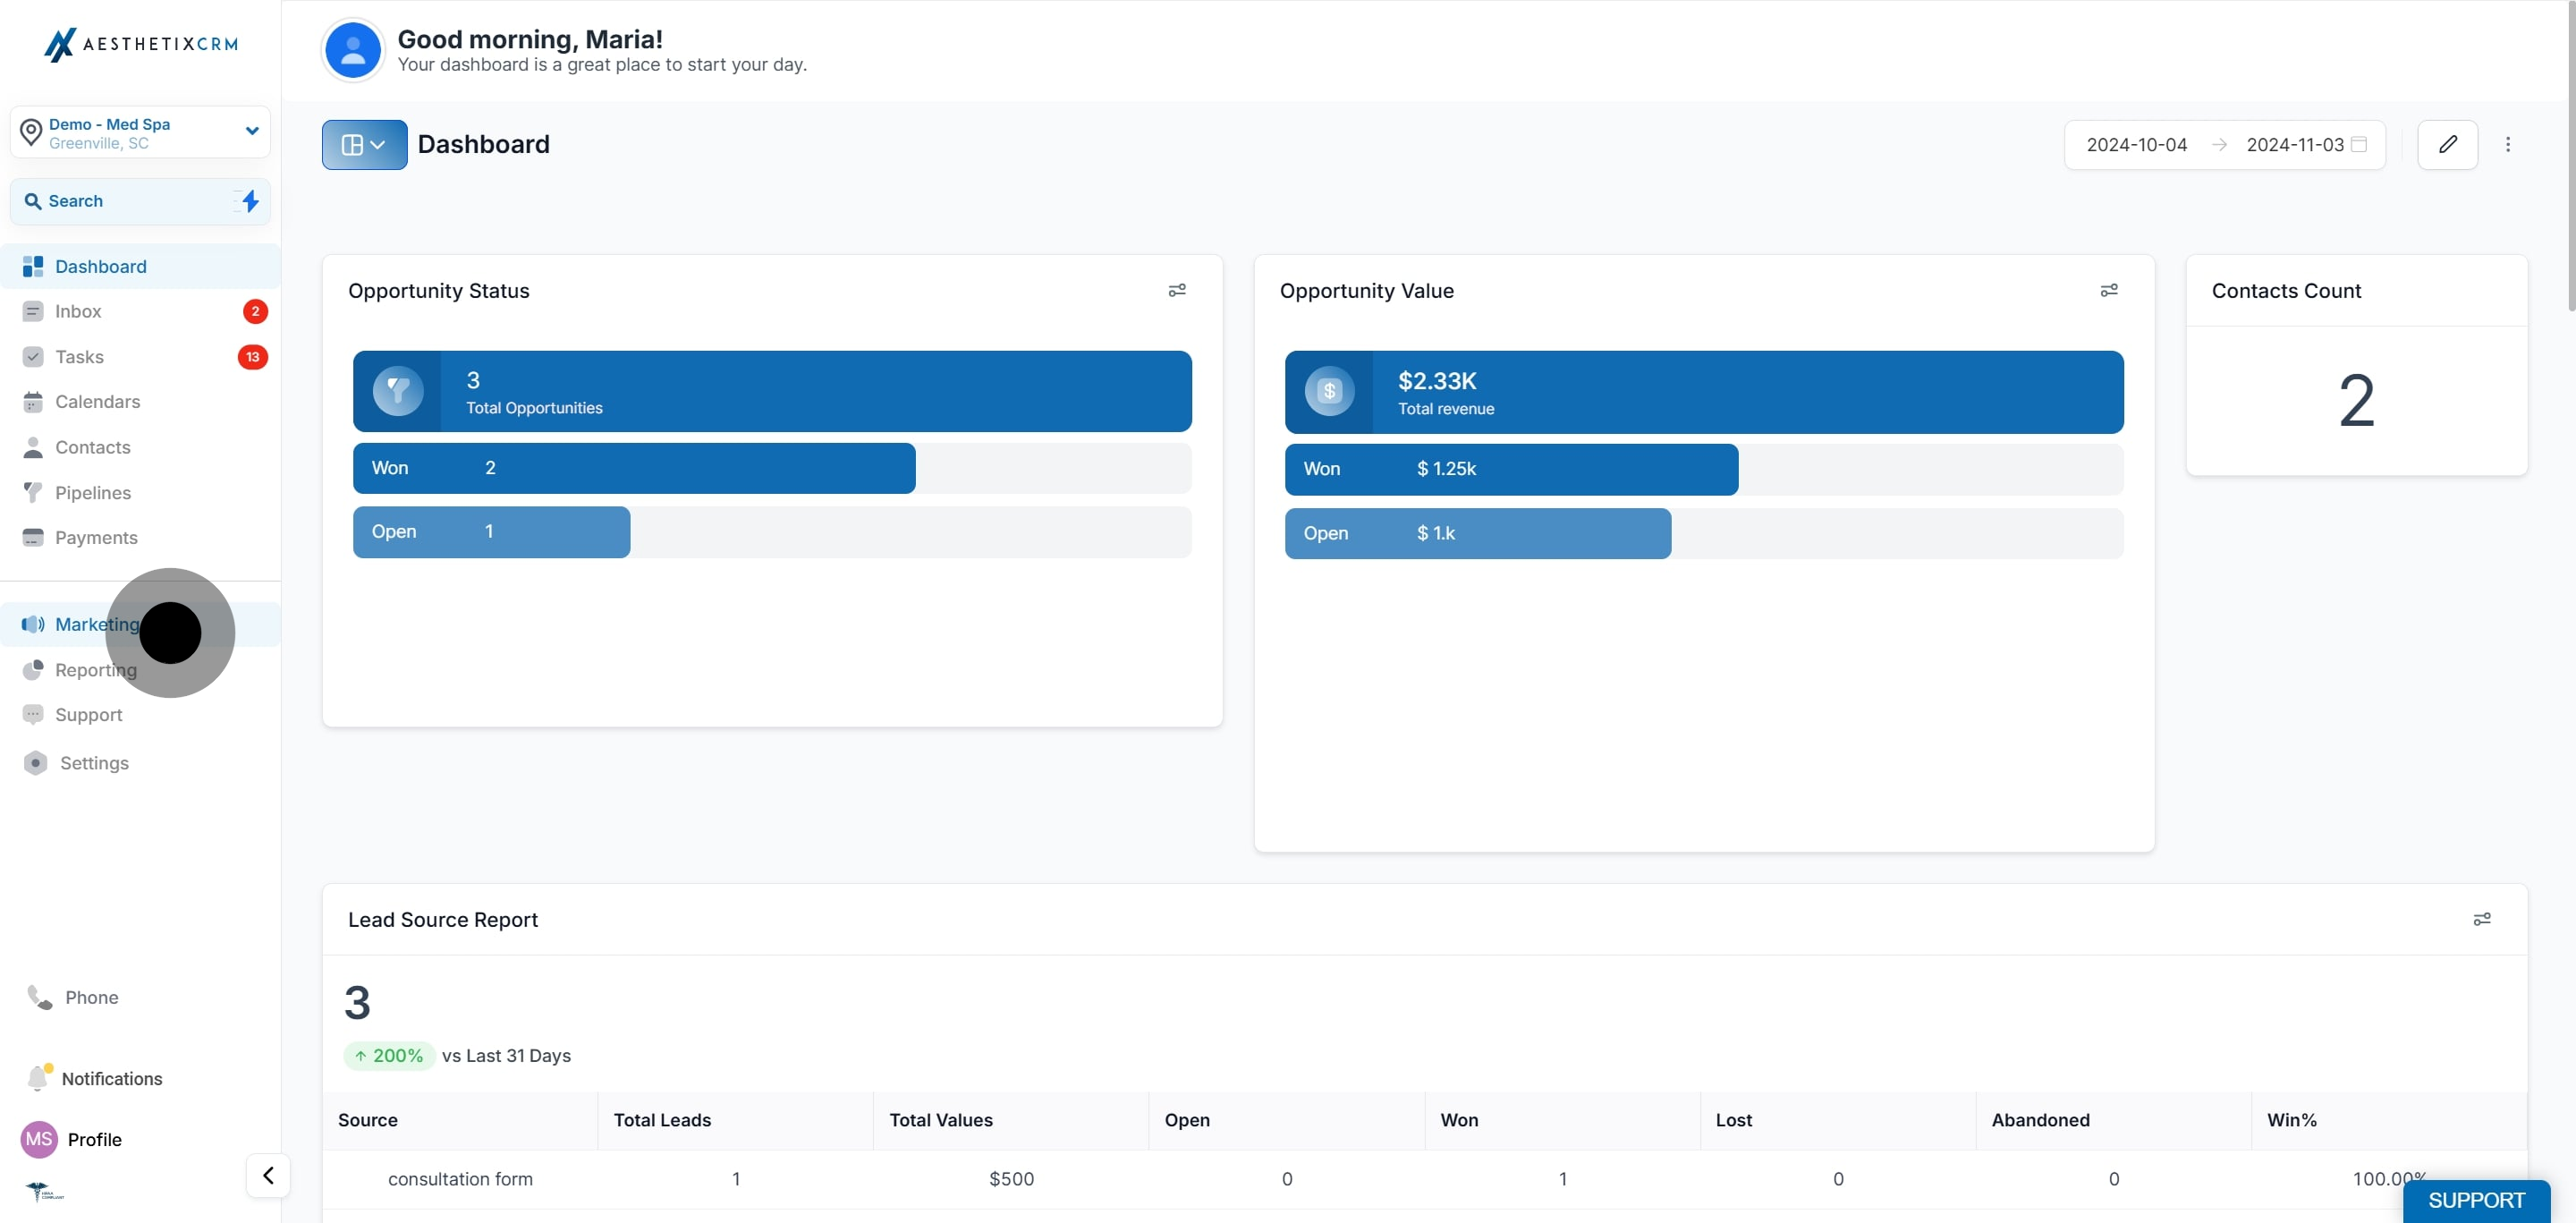Open the dashboard layout switcher dropdown
This screenshot has width=2576, height=1223.
click(364, 145)
